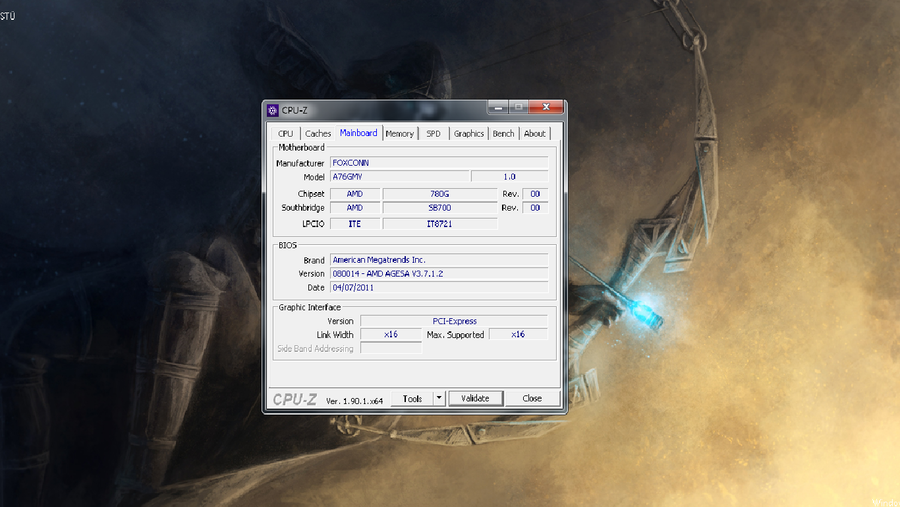
Task: Click the Link Width x16 value
Action: (x=391, y=334)
